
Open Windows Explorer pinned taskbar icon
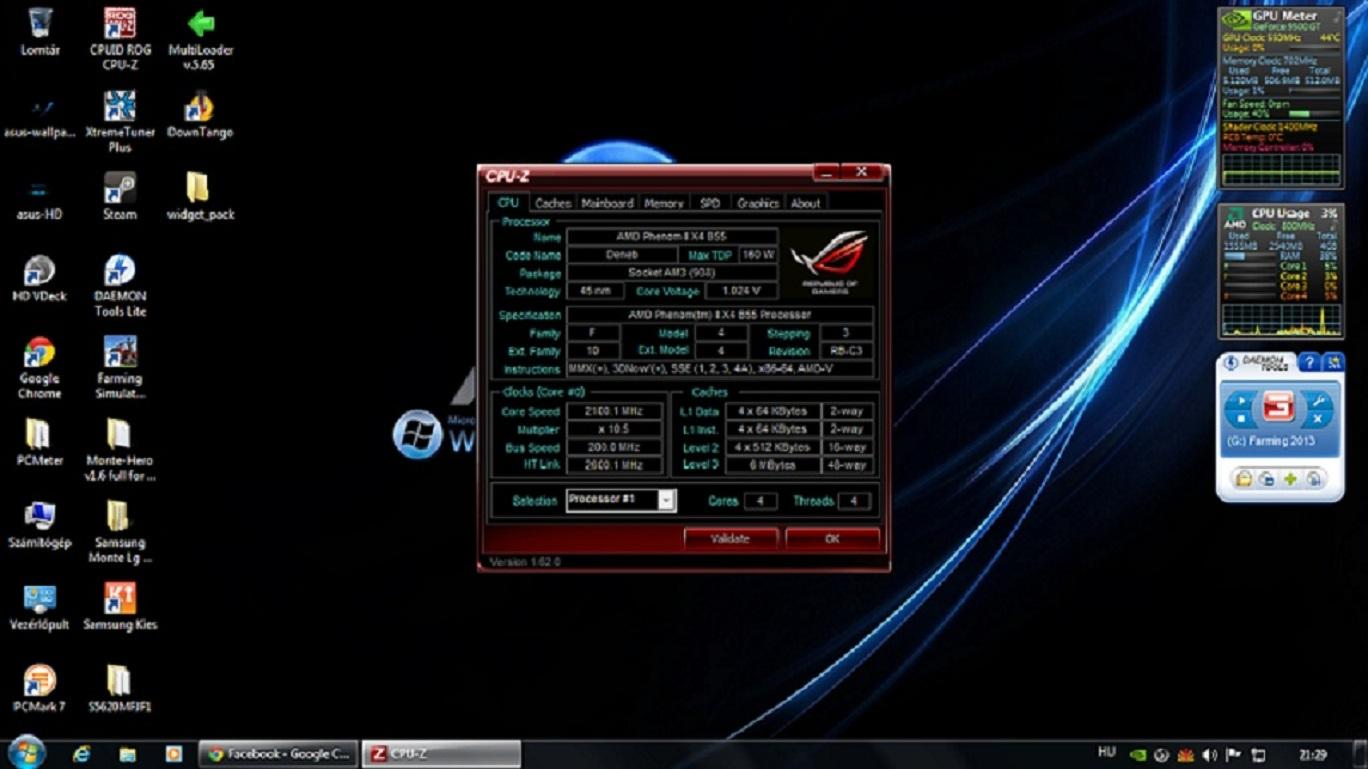click(127, 754)
